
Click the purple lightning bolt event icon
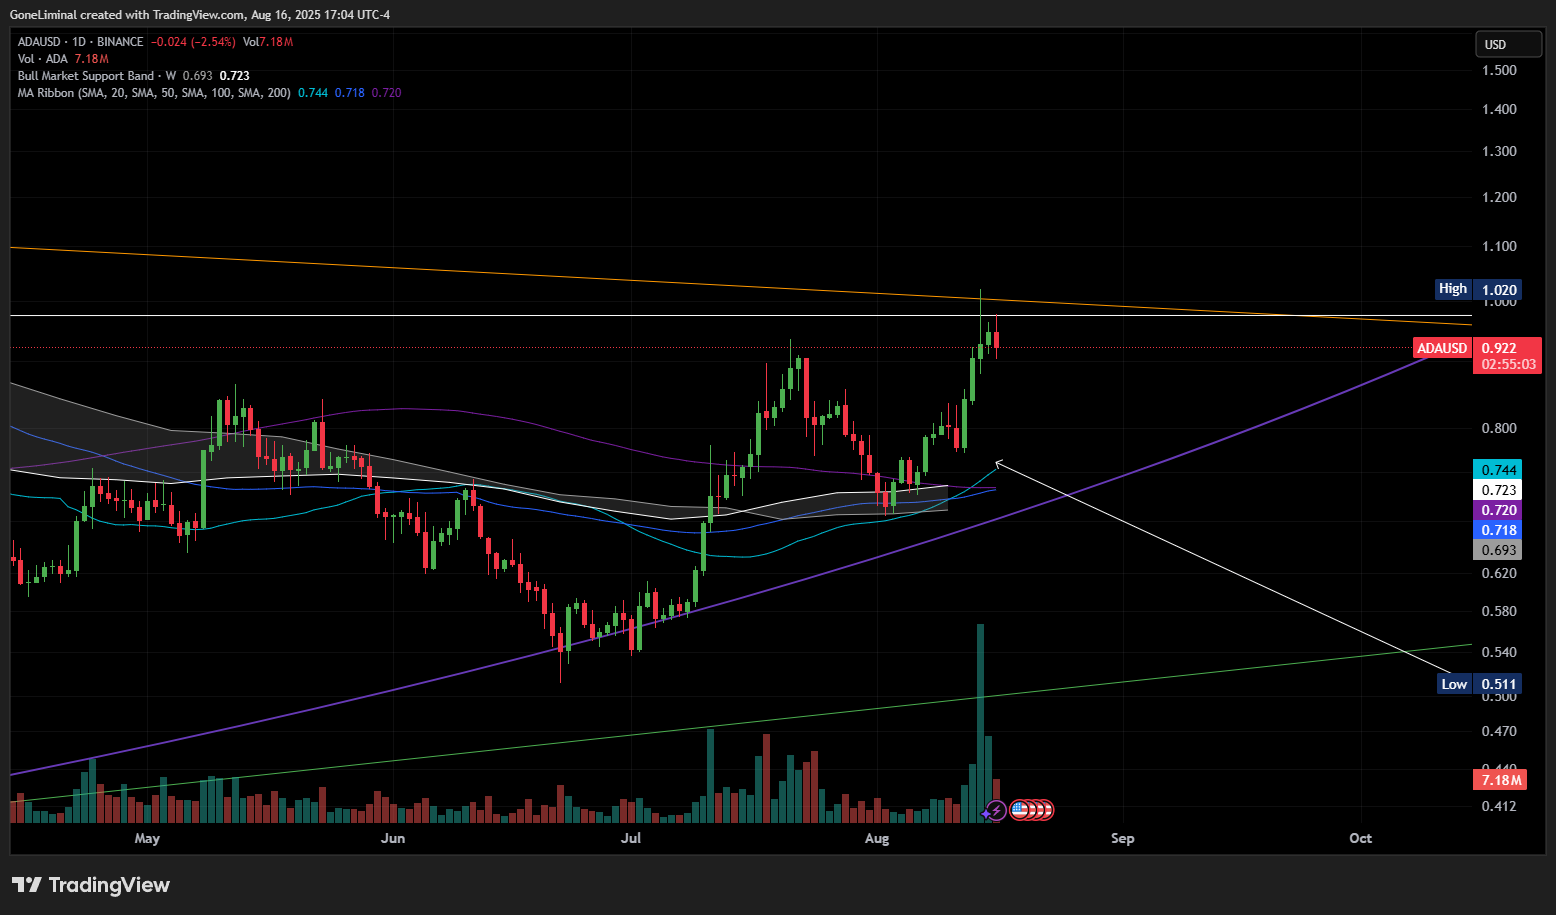tap(996, 810)
